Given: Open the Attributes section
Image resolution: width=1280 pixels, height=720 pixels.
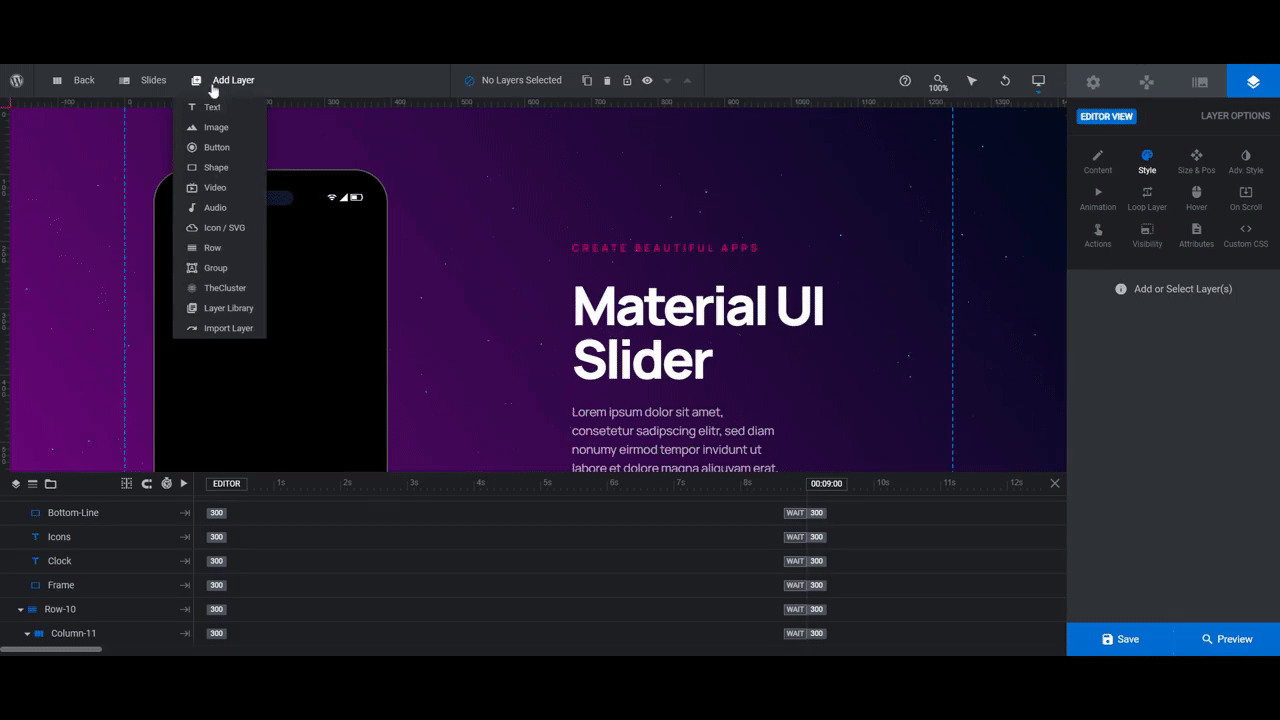Looking at the screenshot, I should point(1196,236).
